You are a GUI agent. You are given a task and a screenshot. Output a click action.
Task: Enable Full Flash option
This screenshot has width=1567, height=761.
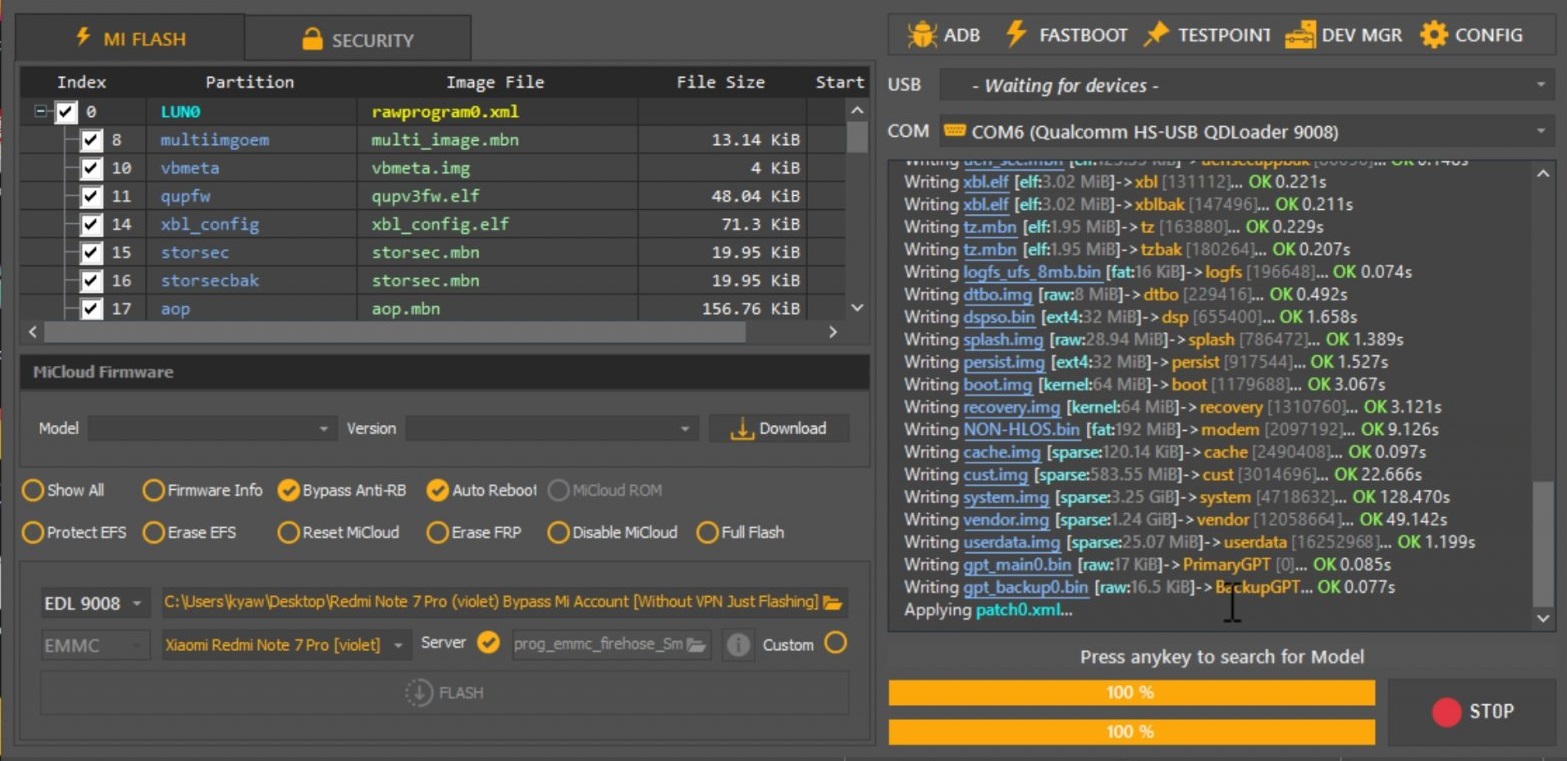(x=708, y=532)
